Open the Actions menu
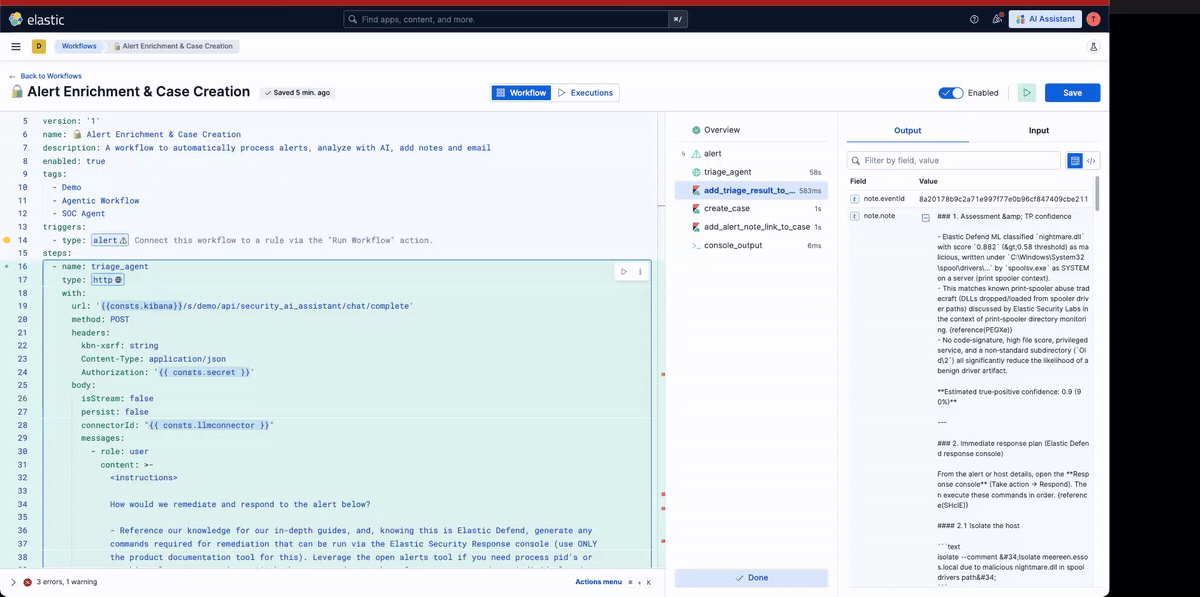This screenshot has height=597, width=1200. [x=598, y=582]
